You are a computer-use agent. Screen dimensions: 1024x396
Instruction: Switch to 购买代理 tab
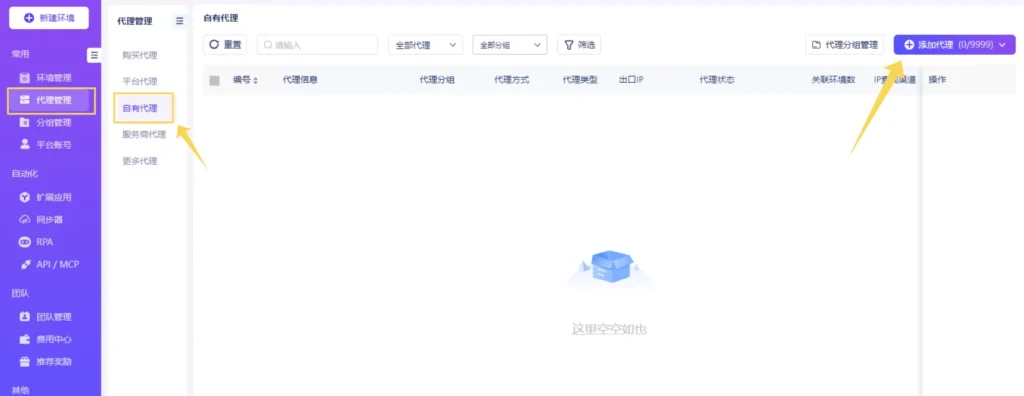pyautogui.click(x=140, y=56)
